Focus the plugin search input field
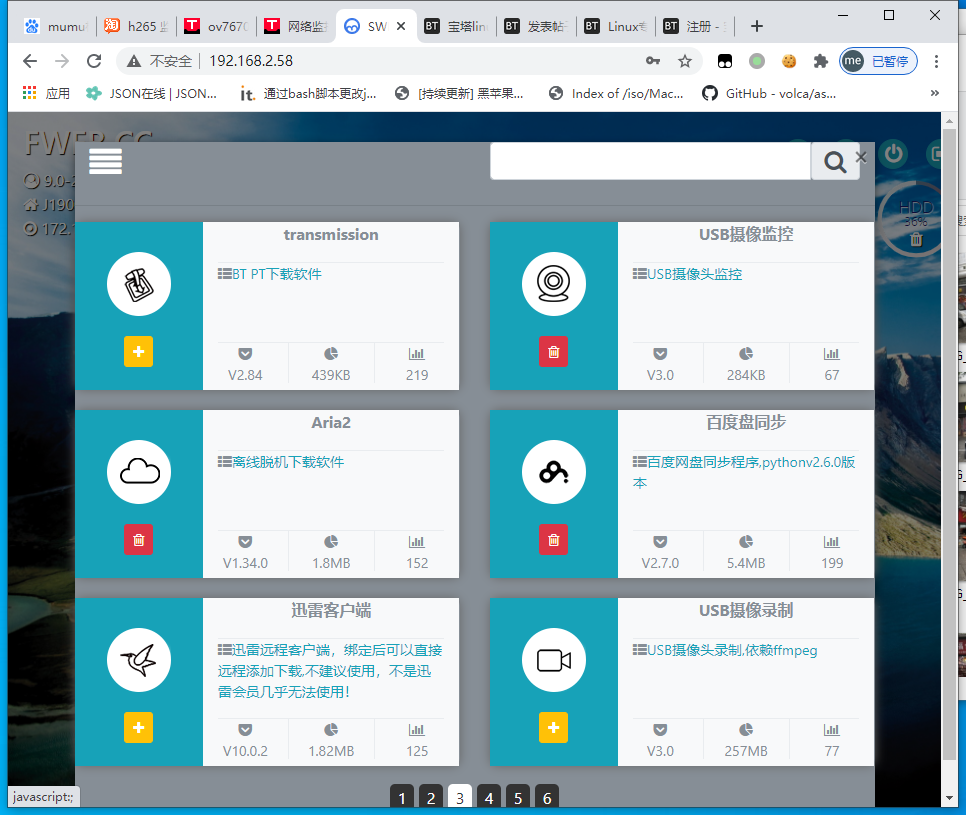 pos(650,161)
